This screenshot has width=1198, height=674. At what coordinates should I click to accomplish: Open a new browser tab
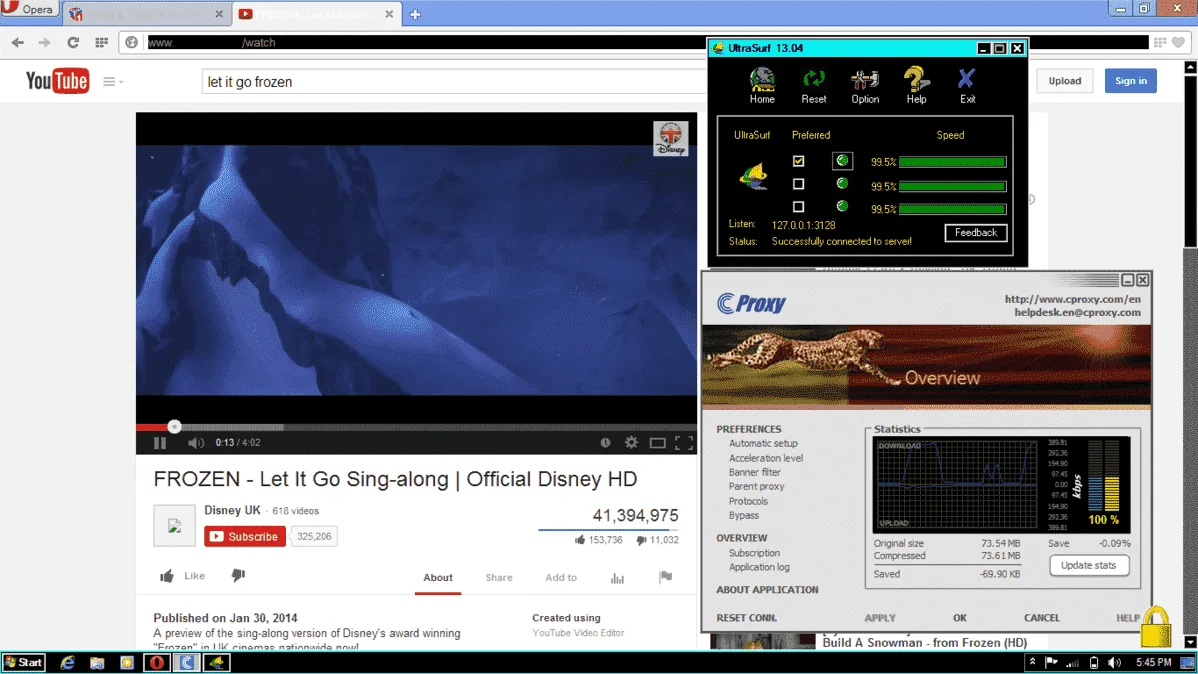click(x=415, y=14)
